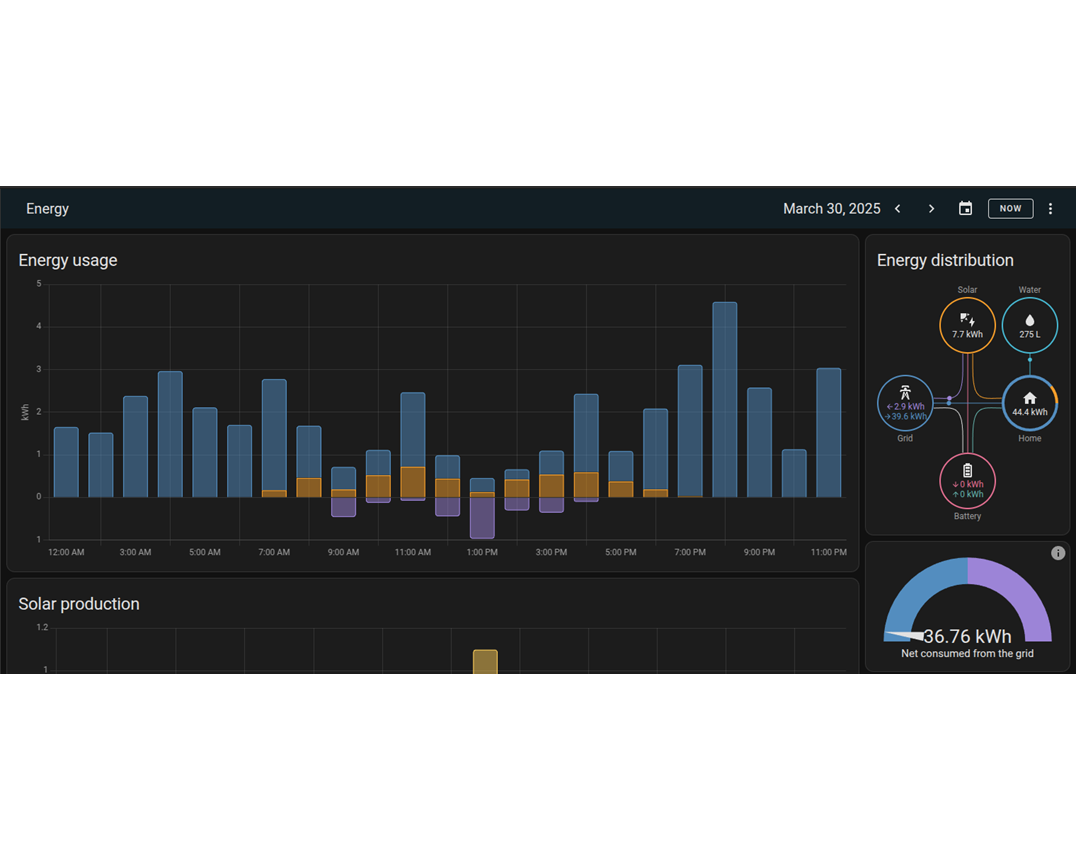Click the Solar circle in Energy distribution
This screenshot has width=1076, height=860.
[967, 325]
